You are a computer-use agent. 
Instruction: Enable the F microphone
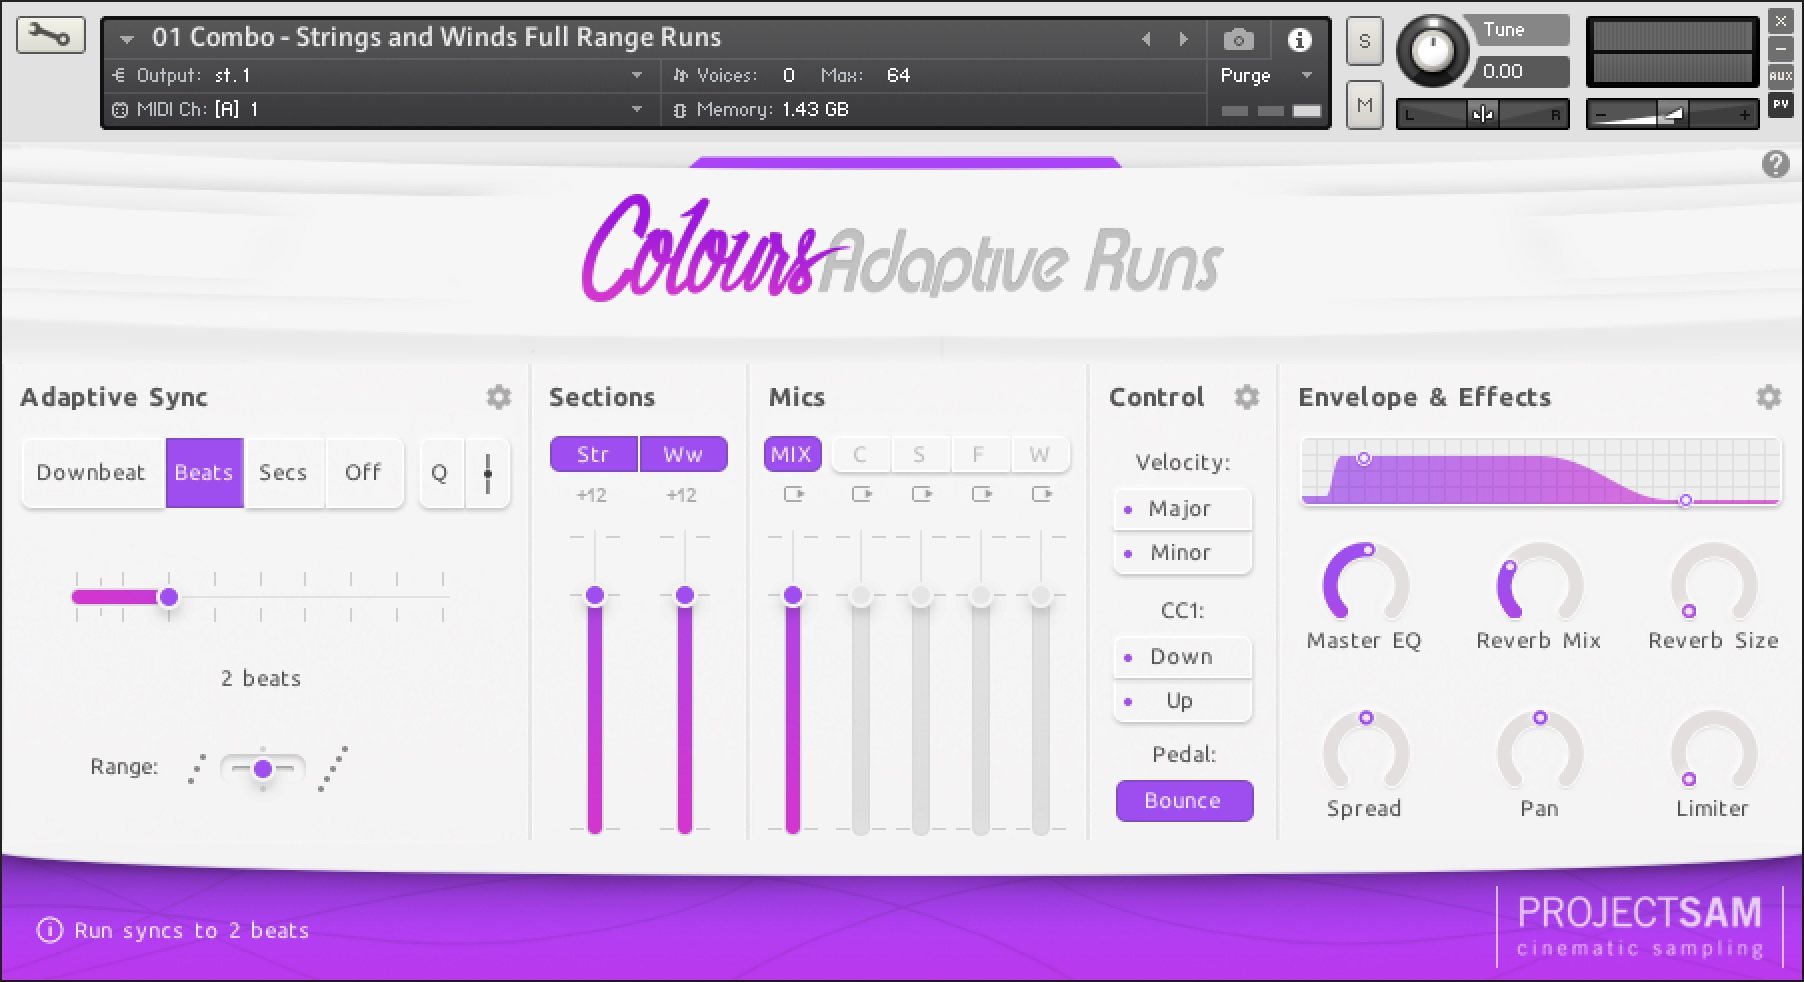(979, 454)
